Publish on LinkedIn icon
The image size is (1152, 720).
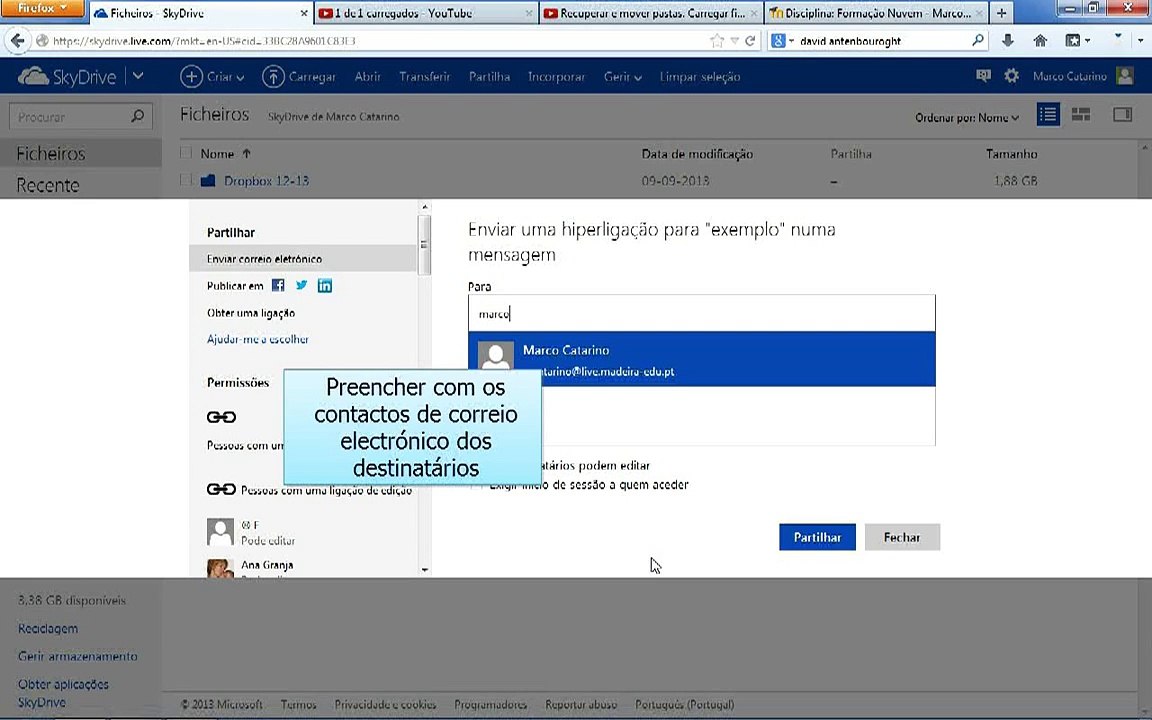(x=325, y=285)
